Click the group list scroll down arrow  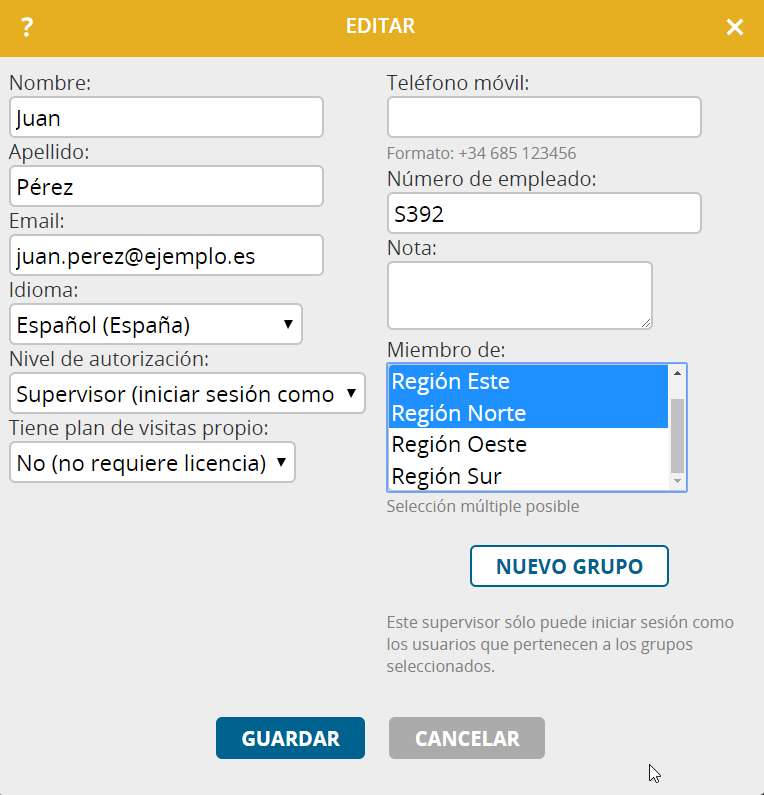point(677,481)
